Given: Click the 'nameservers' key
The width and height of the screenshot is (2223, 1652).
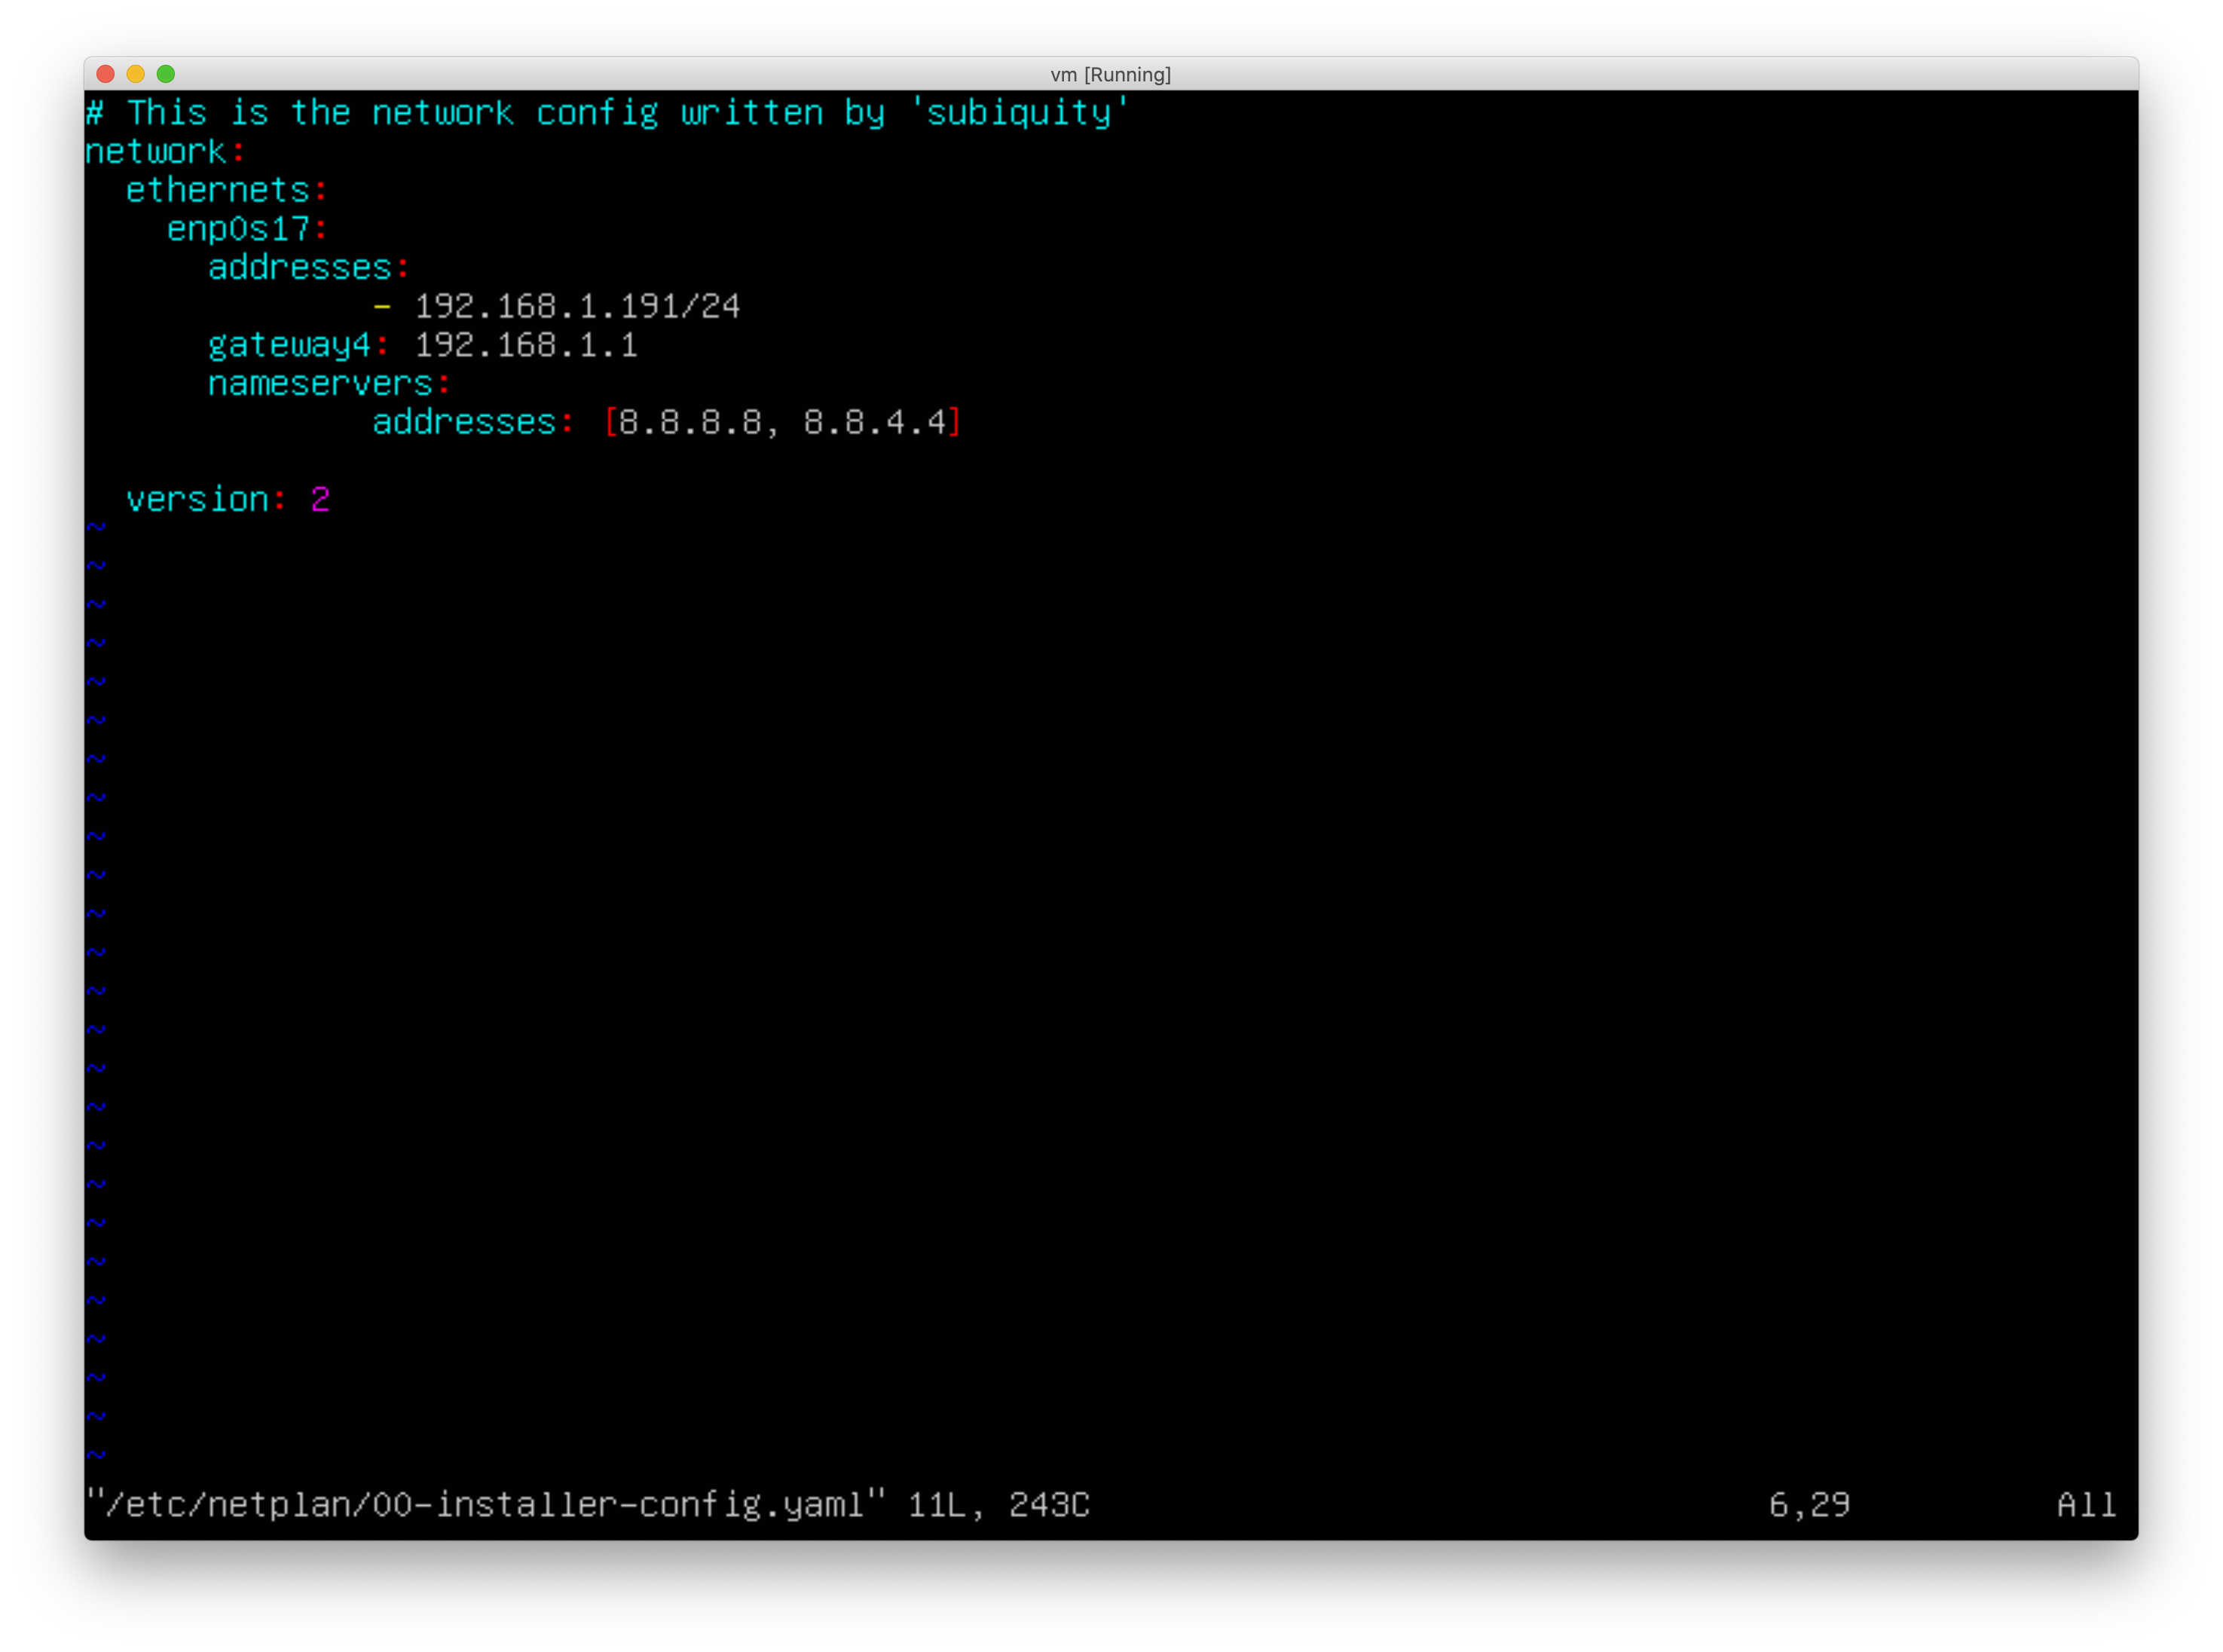Looking at the screenshot, I should tap(320, 384).
